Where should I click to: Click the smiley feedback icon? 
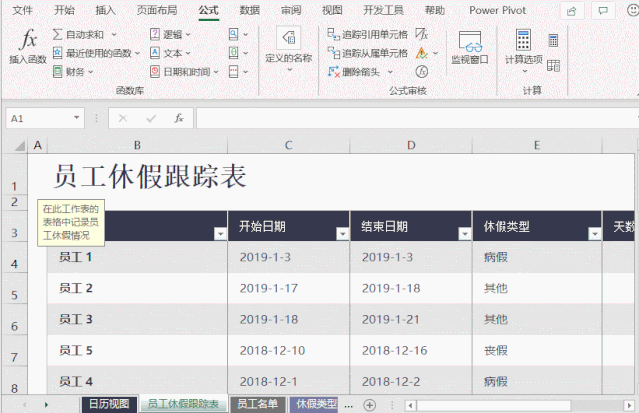tap(632, 11)
